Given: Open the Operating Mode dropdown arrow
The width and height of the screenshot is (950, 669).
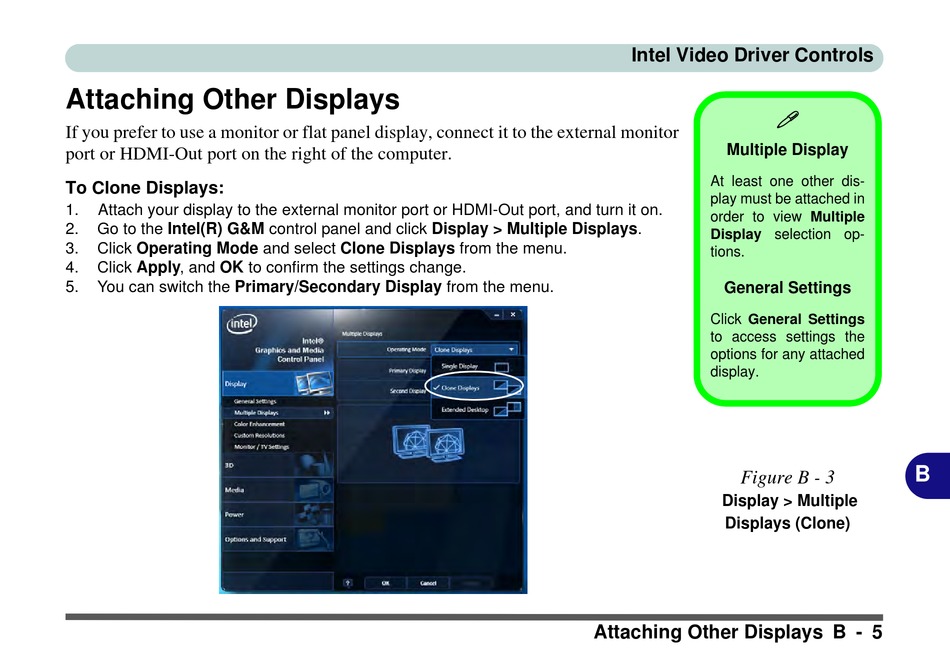Looking at the screenshot, I should coord(511,350).
